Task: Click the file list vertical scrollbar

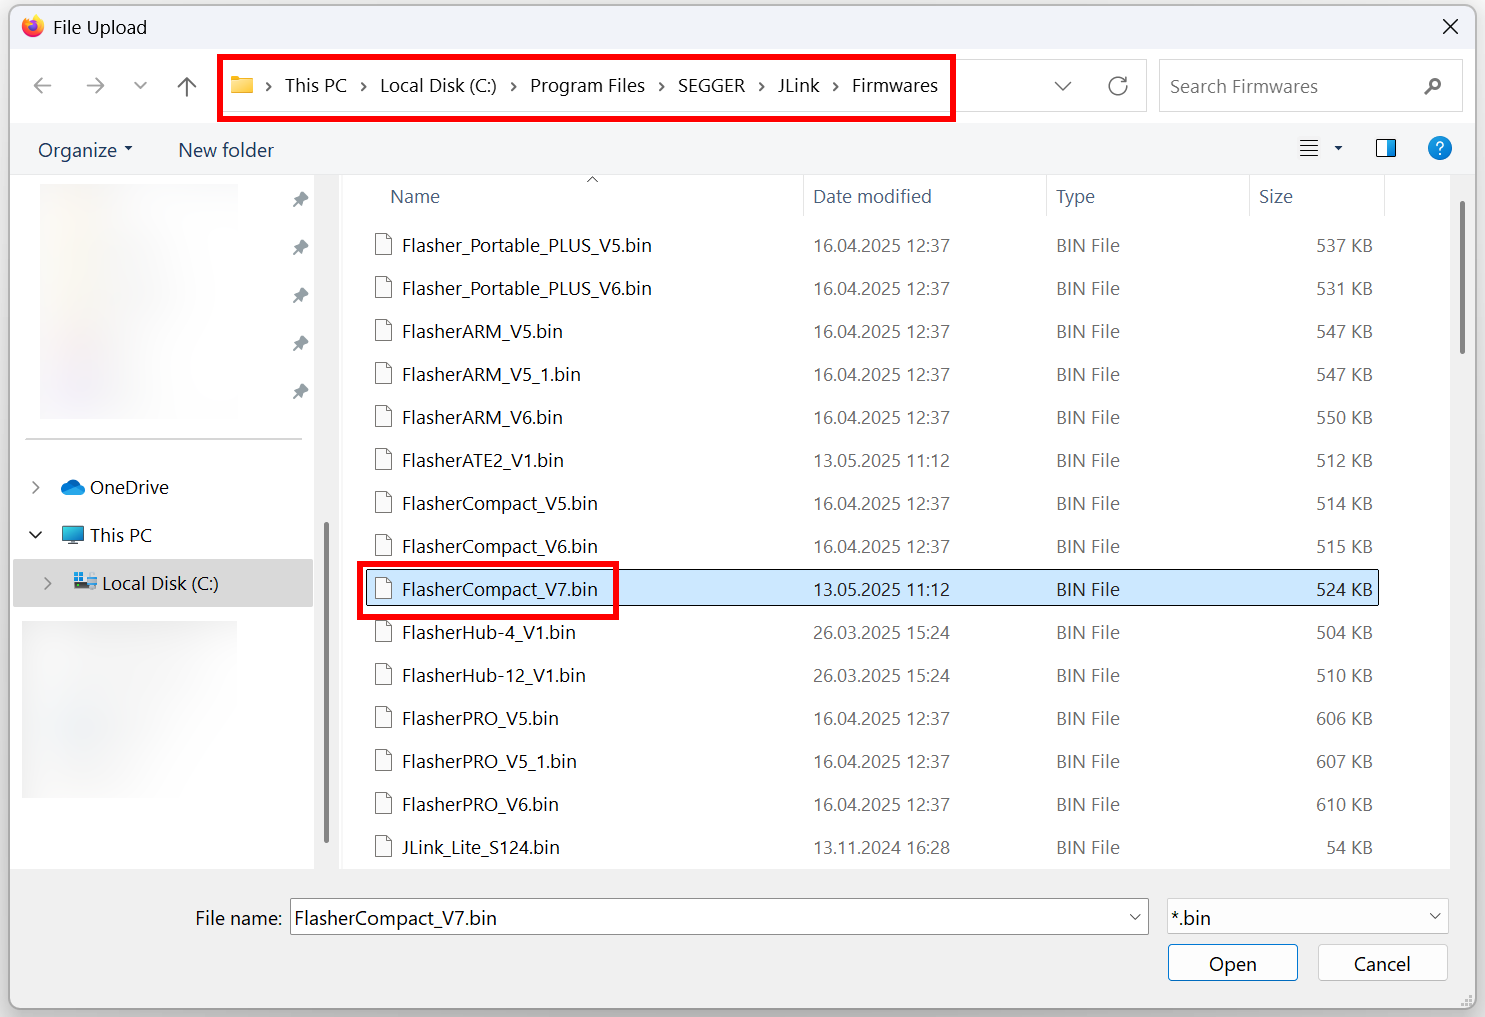Action: (1462, 278)
